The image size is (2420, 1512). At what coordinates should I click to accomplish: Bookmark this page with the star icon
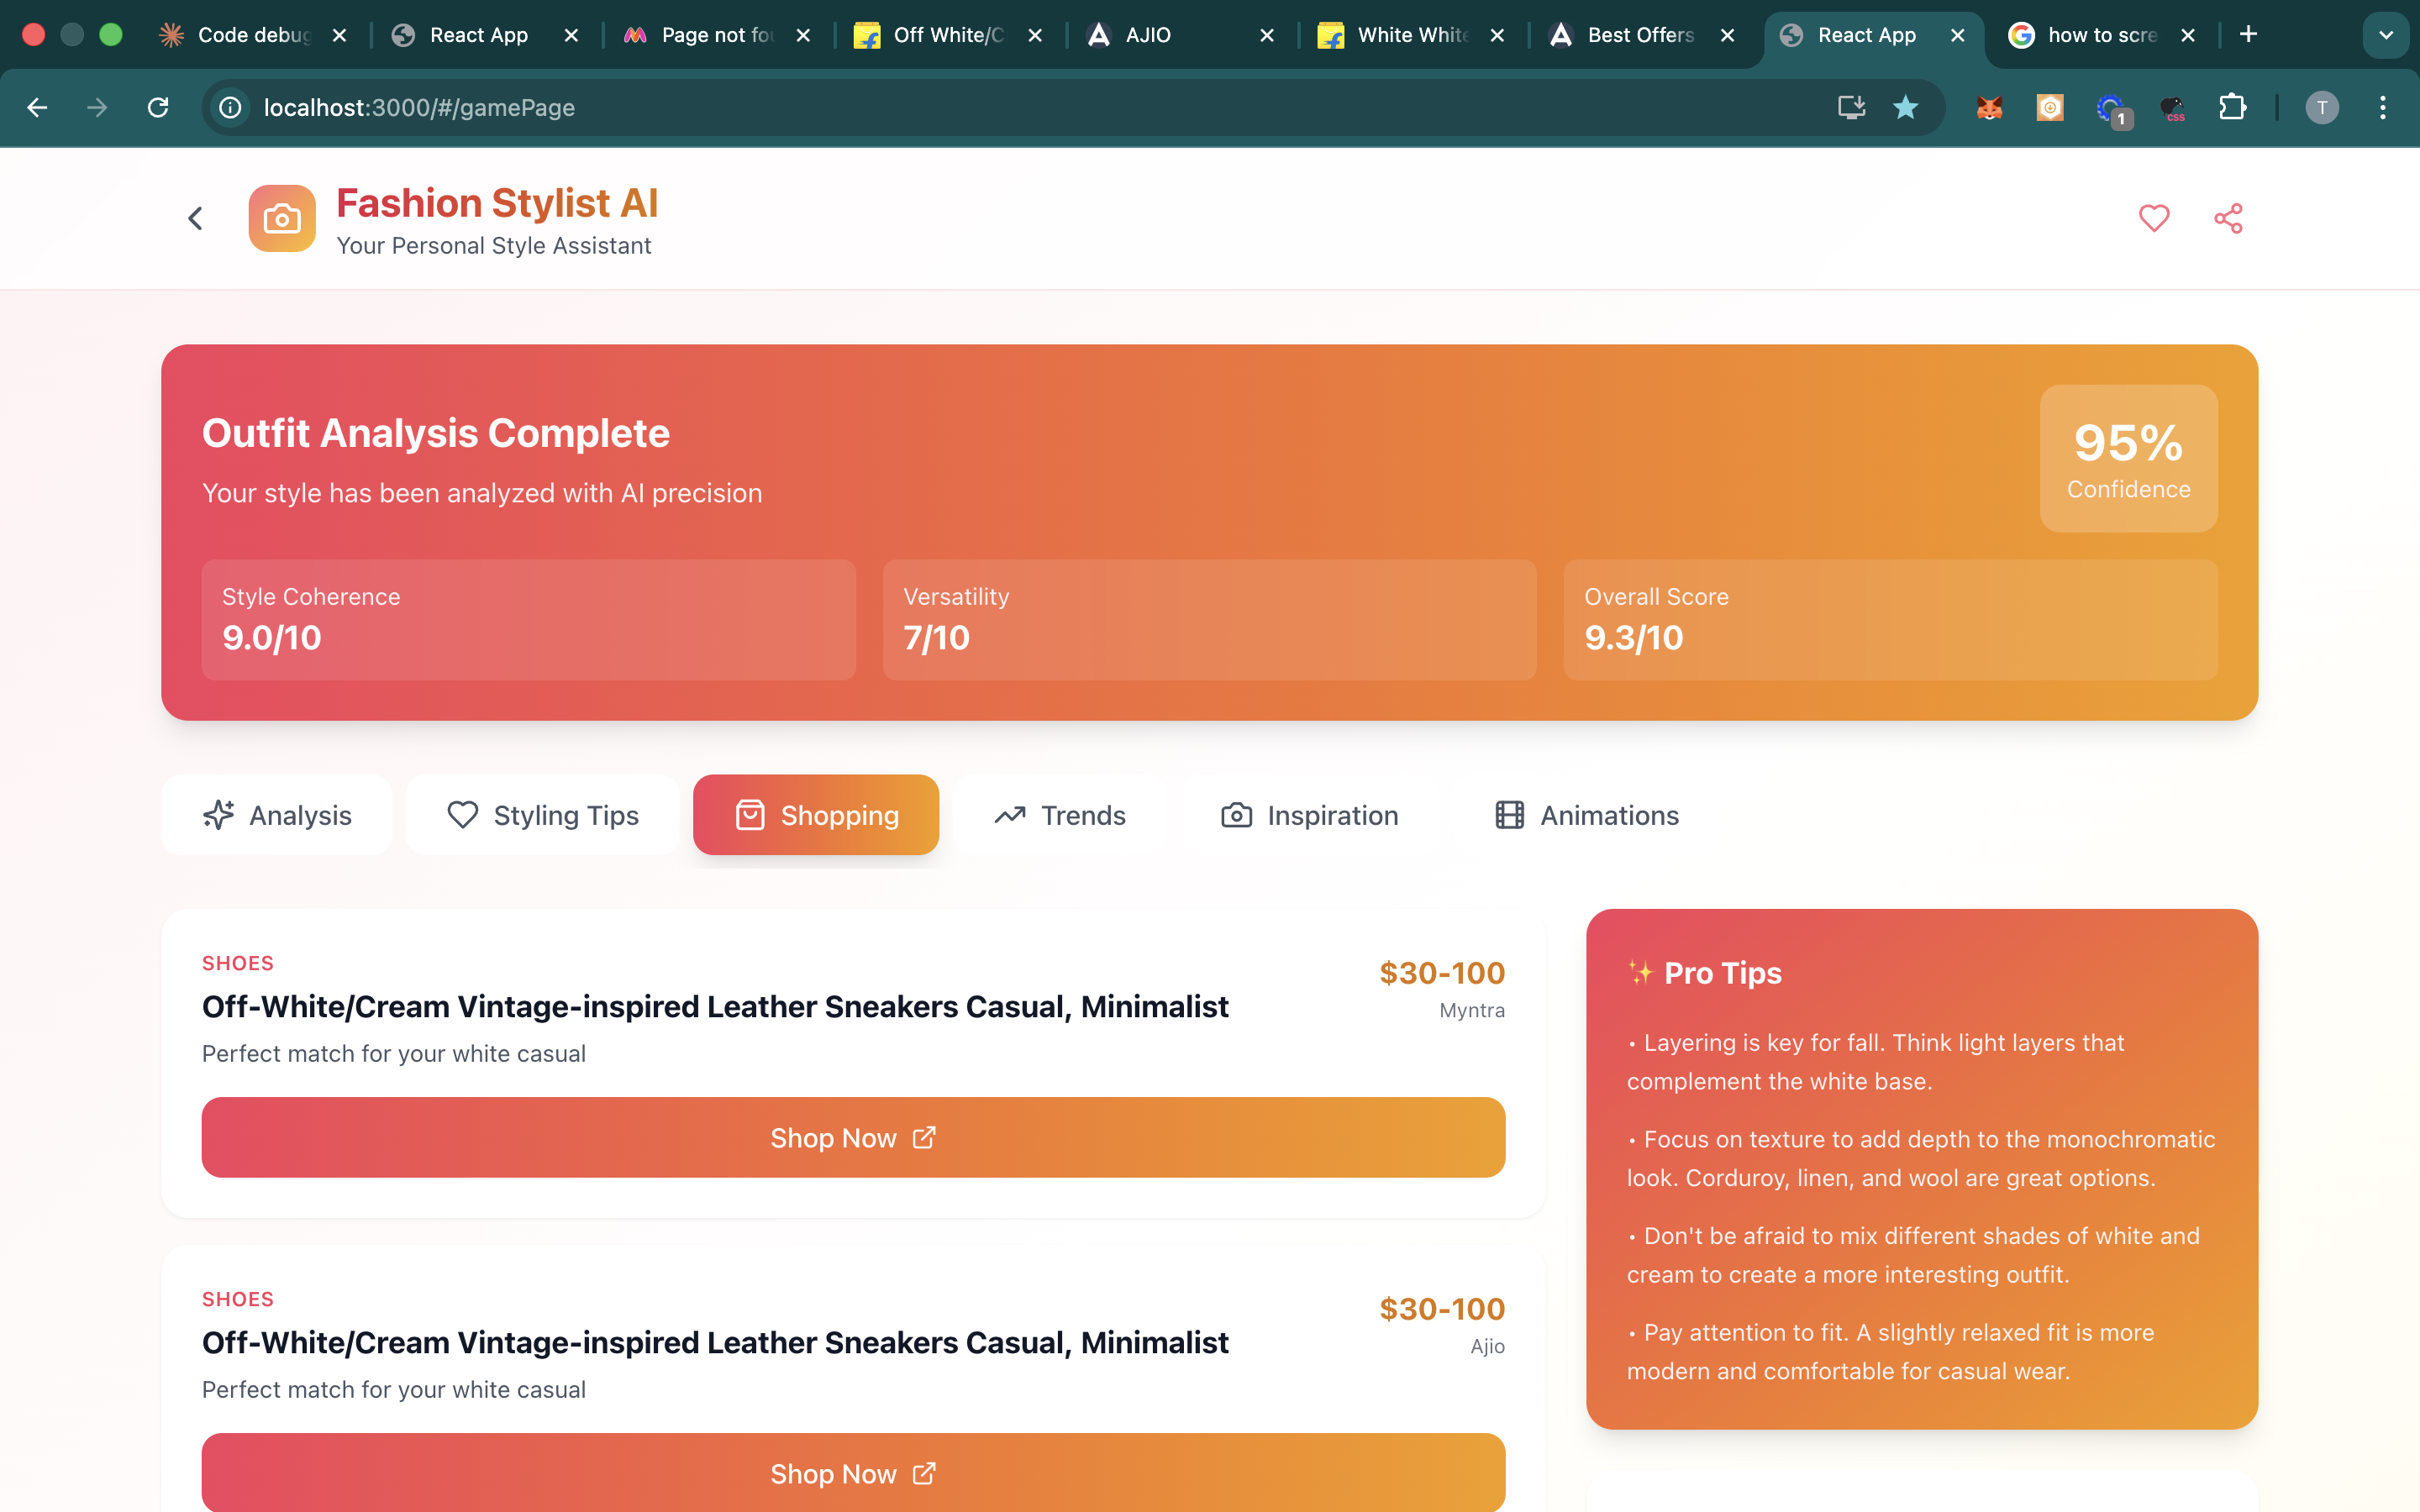coord(1905,107)
